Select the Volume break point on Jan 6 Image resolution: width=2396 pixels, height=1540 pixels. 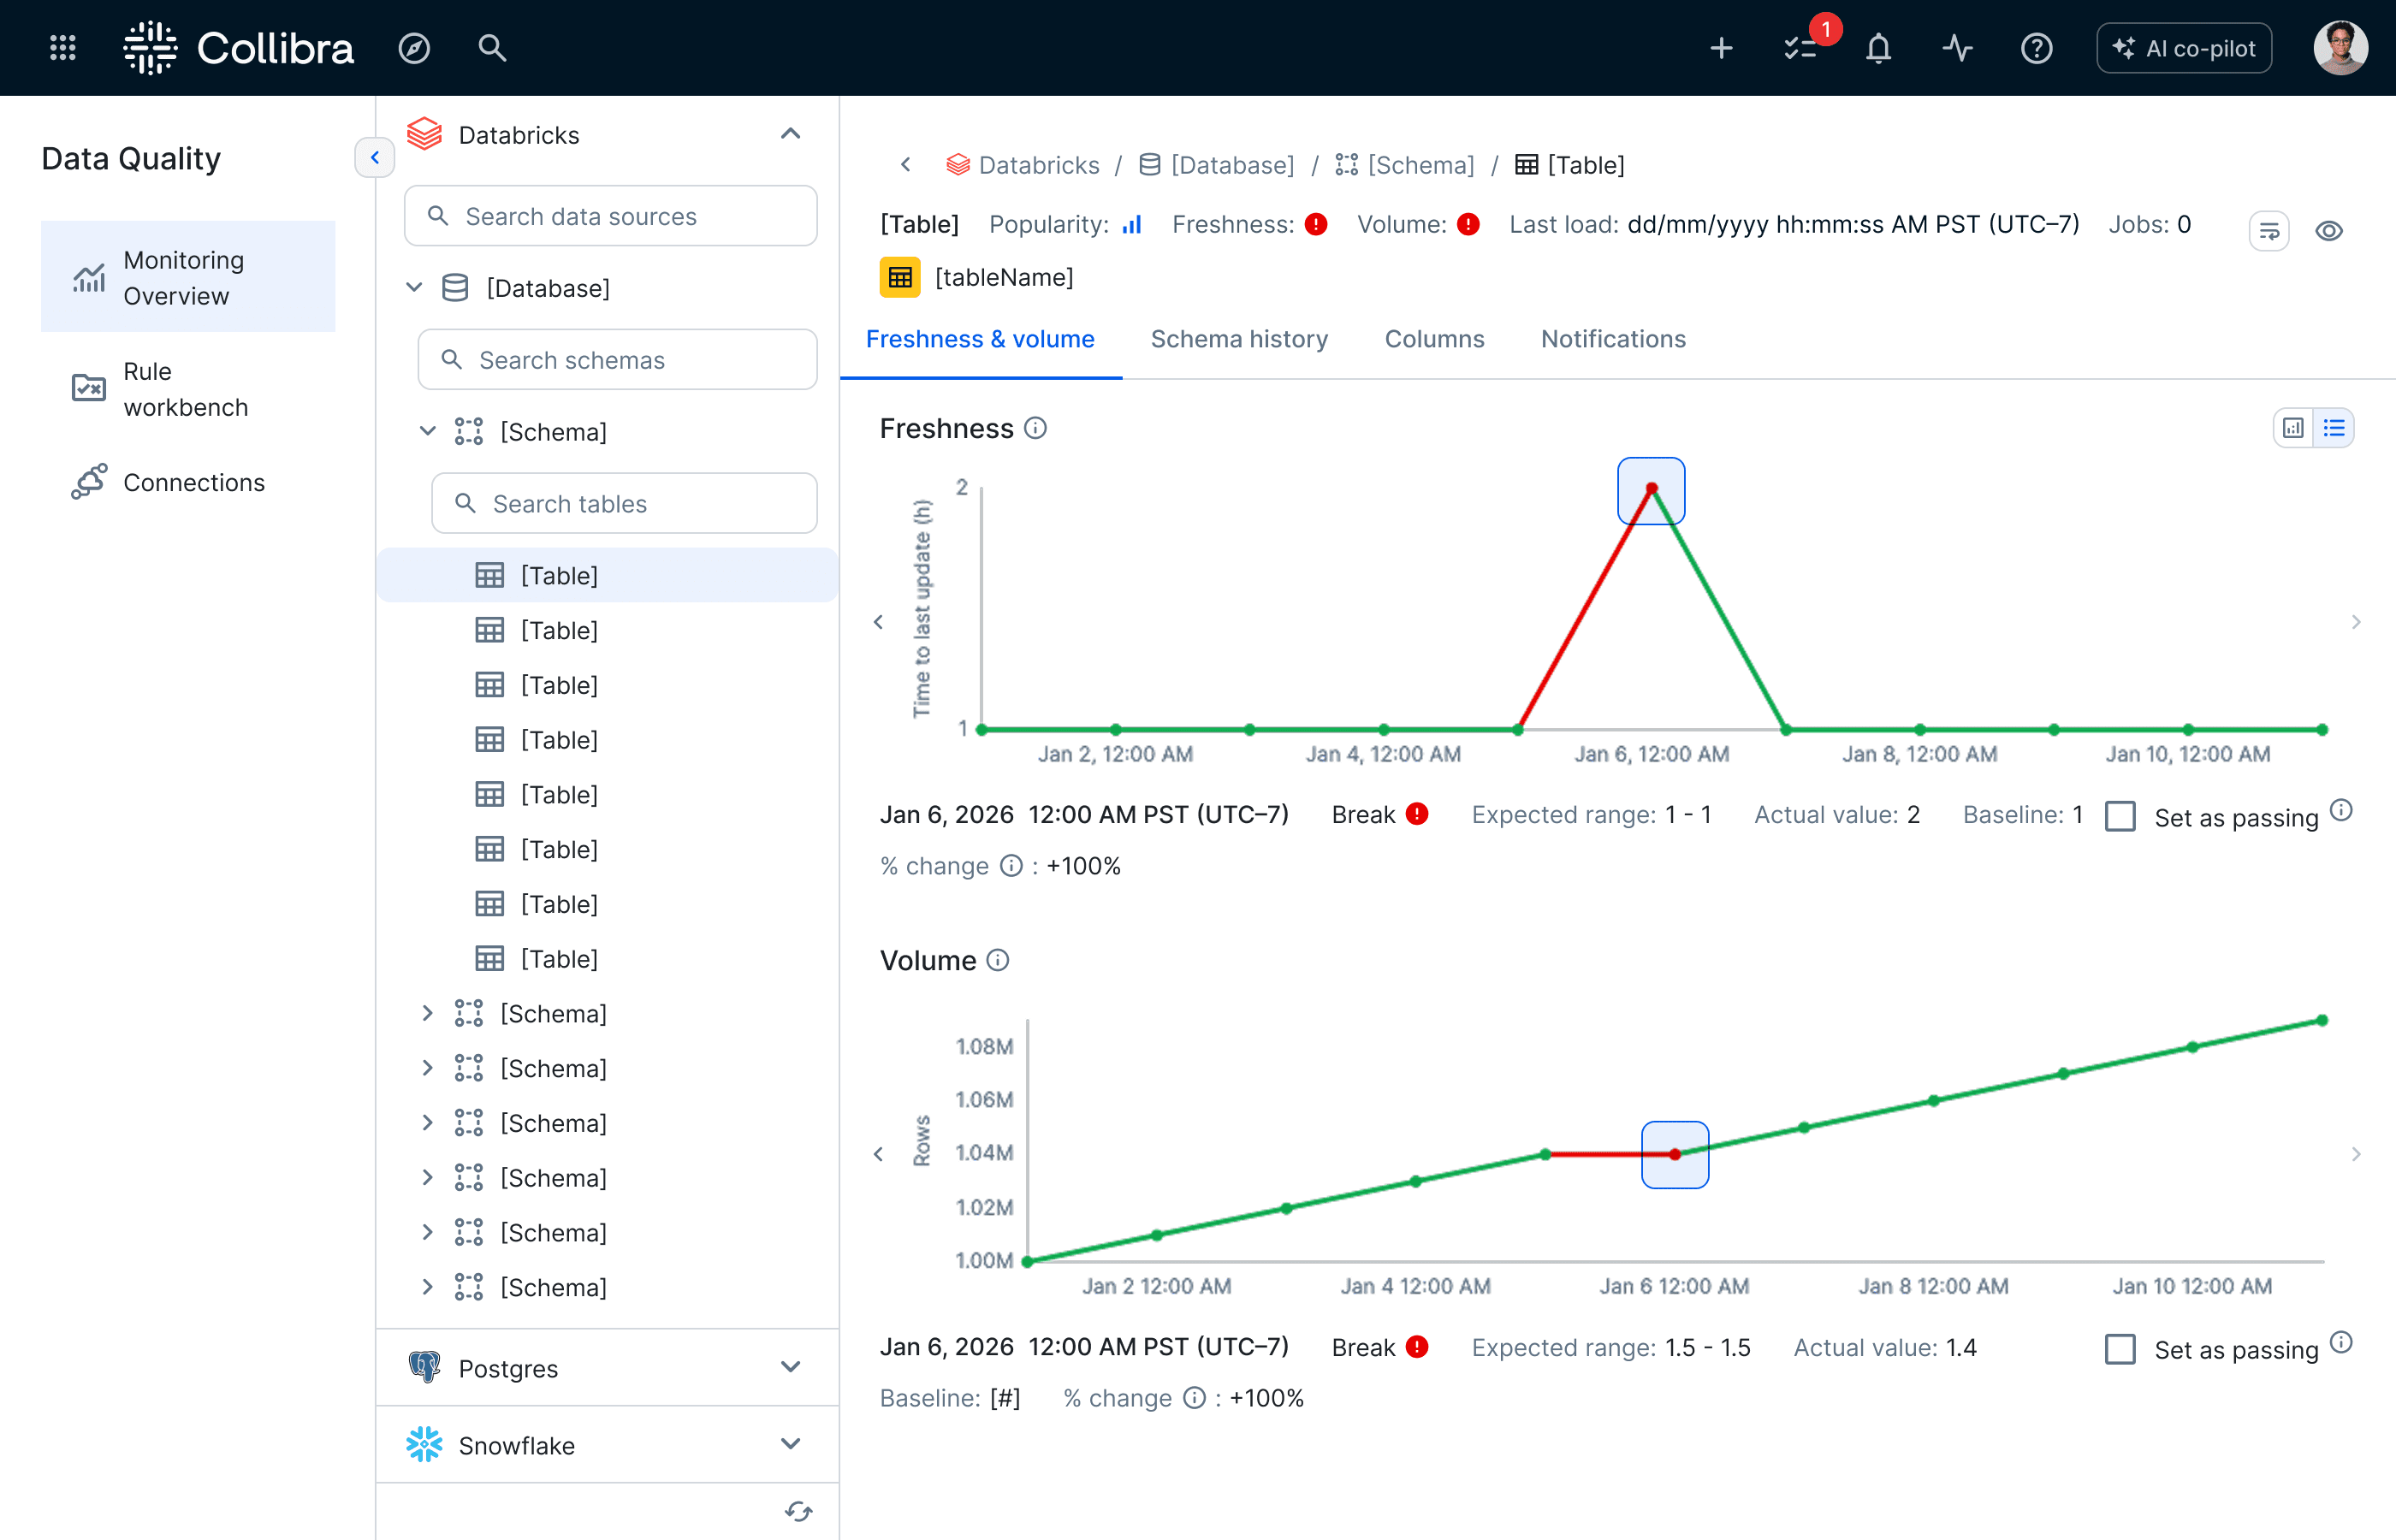coord(1675,1154)
